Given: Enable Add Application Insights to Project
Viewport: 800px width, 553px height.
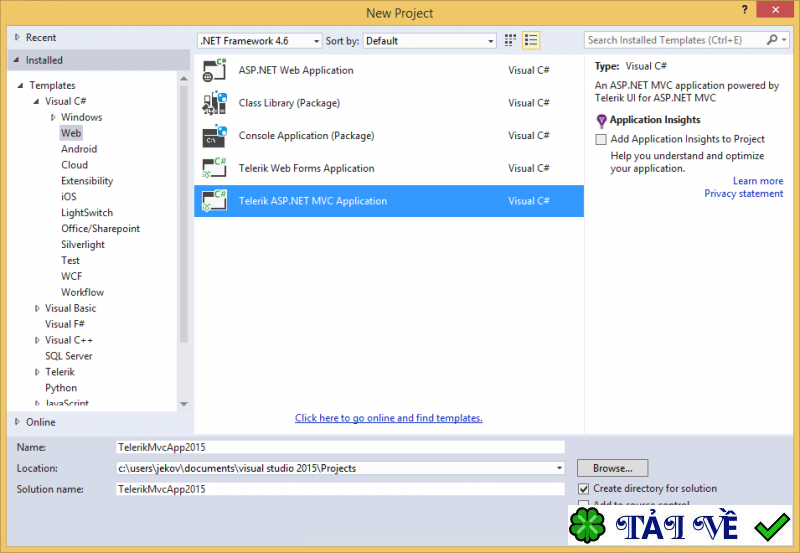Looking at the screenshot, I should (601, 139).
